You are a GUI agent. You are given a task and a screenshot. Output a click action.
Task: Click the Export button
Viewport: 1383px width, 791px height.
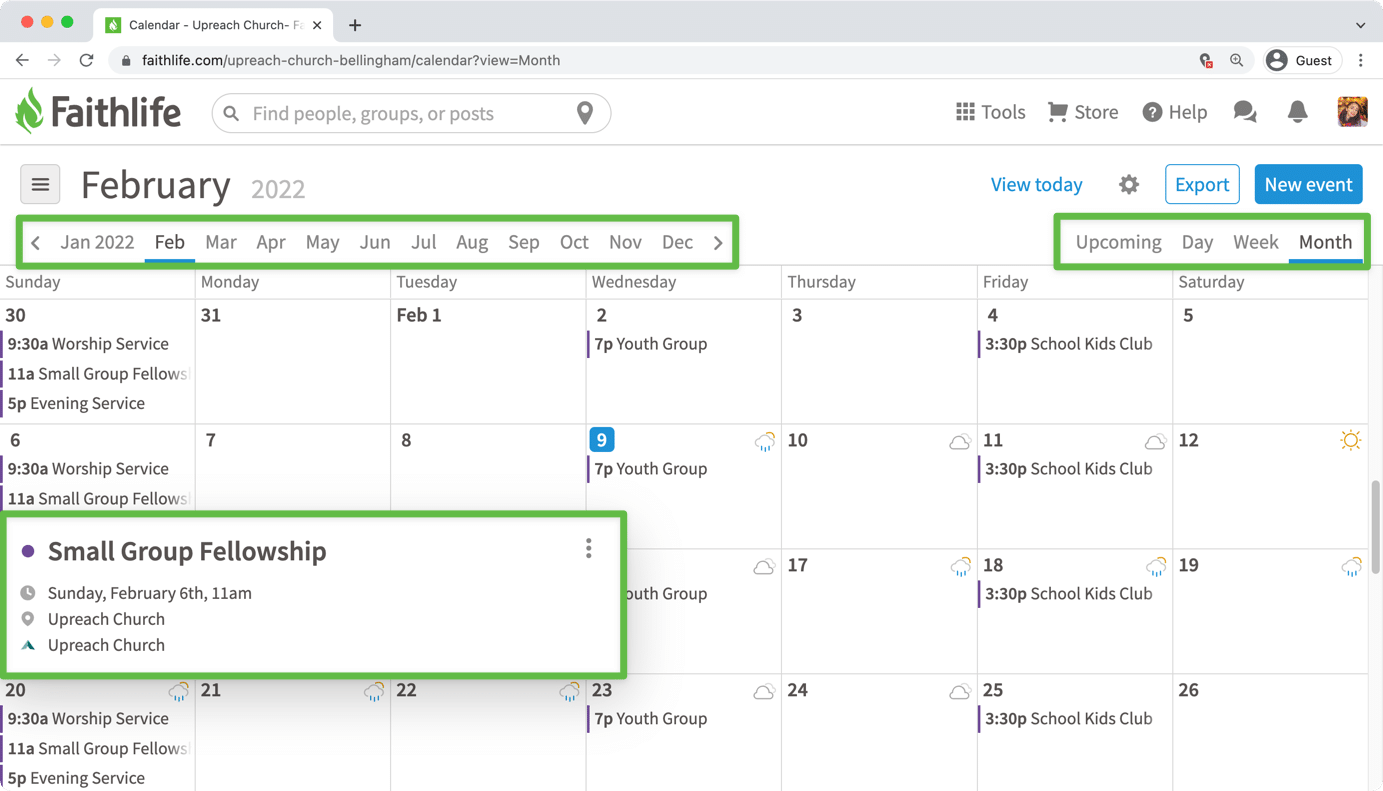1202,184
